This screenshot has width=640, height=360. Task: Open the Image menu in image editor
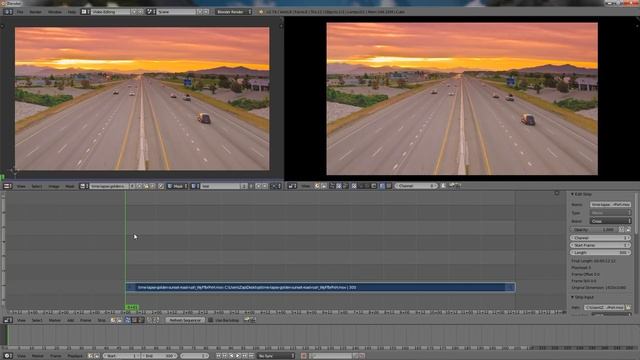coord(54,186)
